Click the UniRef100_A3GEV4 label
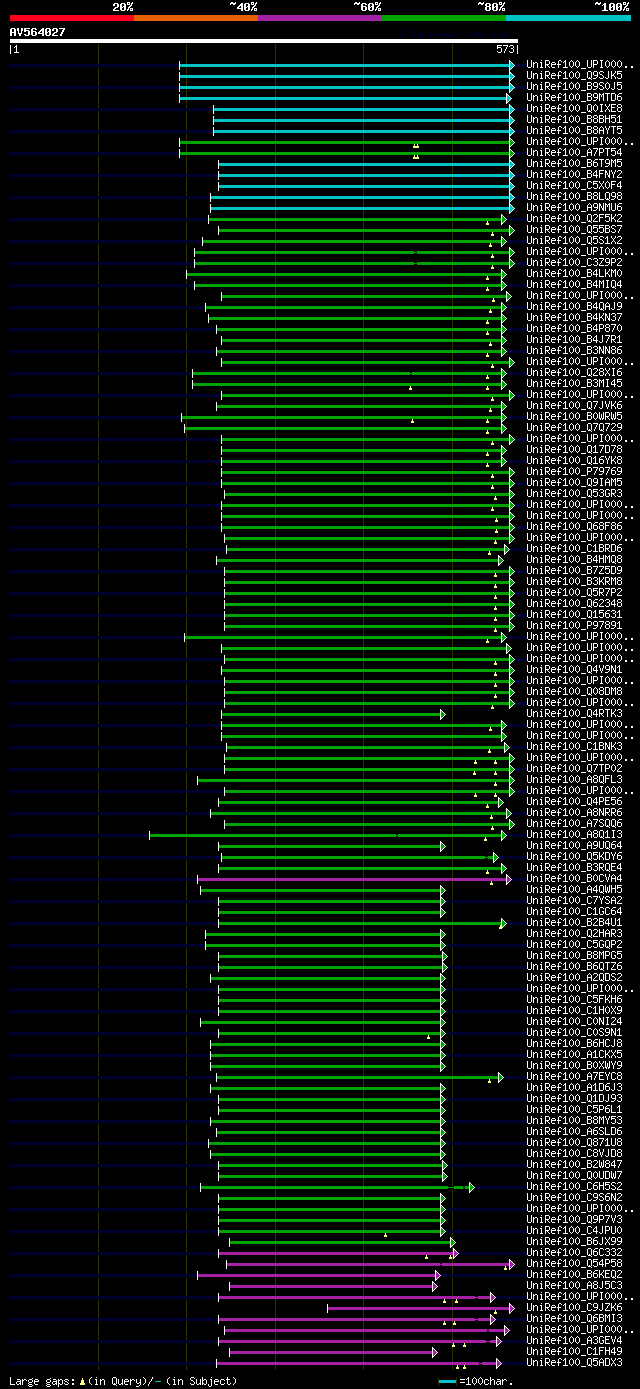This screenshot has height=1389, width=640. tap(575, 1340)
